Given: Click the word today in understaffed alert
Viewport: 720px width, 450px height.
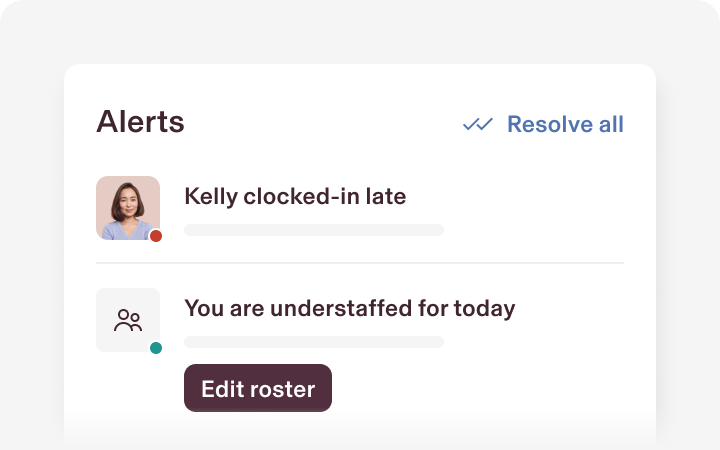Looking at the screenshot, I should [485, 308].
